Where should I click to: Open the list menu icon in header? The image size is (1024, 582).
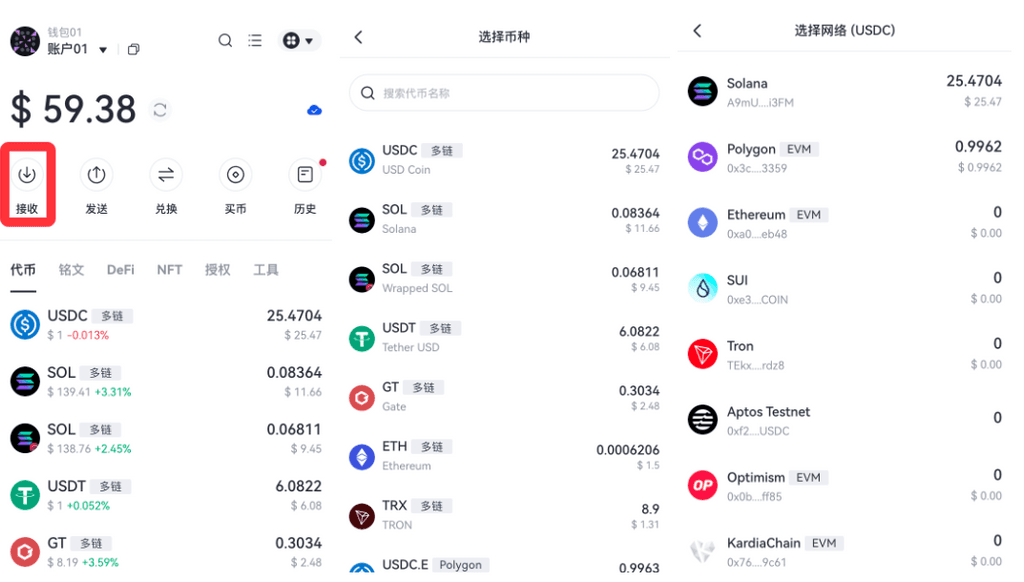[255, 40]
